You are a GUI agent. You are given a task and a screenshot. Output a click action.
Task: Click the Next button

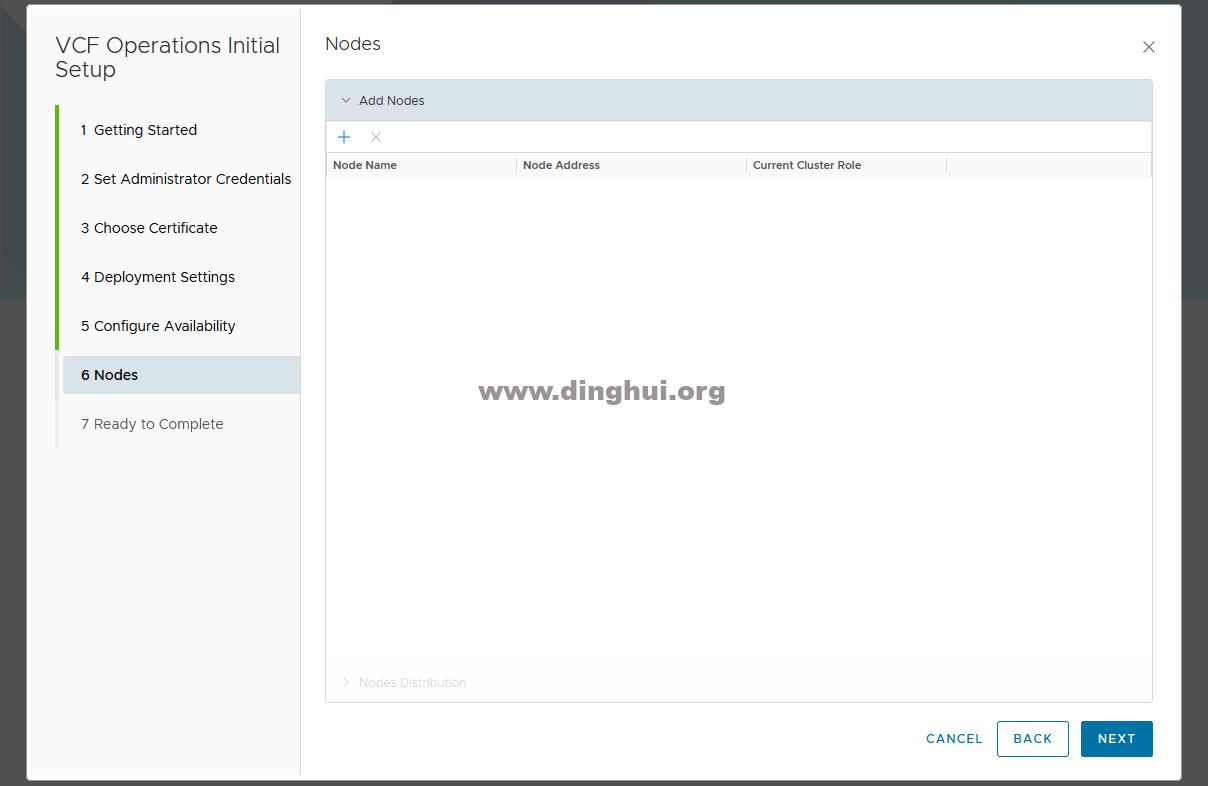pos(1117,739)
